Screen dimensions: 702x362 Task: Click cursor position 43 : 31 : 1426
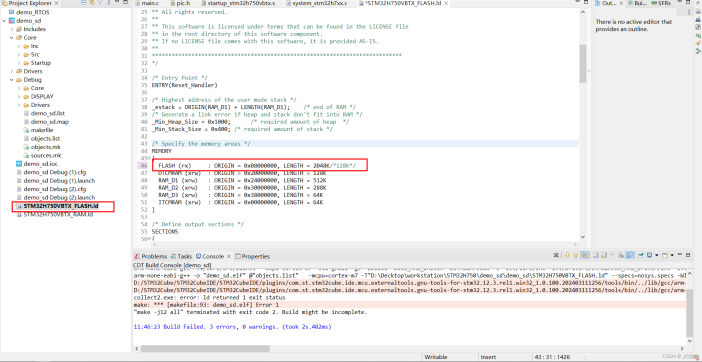[552, 357]
